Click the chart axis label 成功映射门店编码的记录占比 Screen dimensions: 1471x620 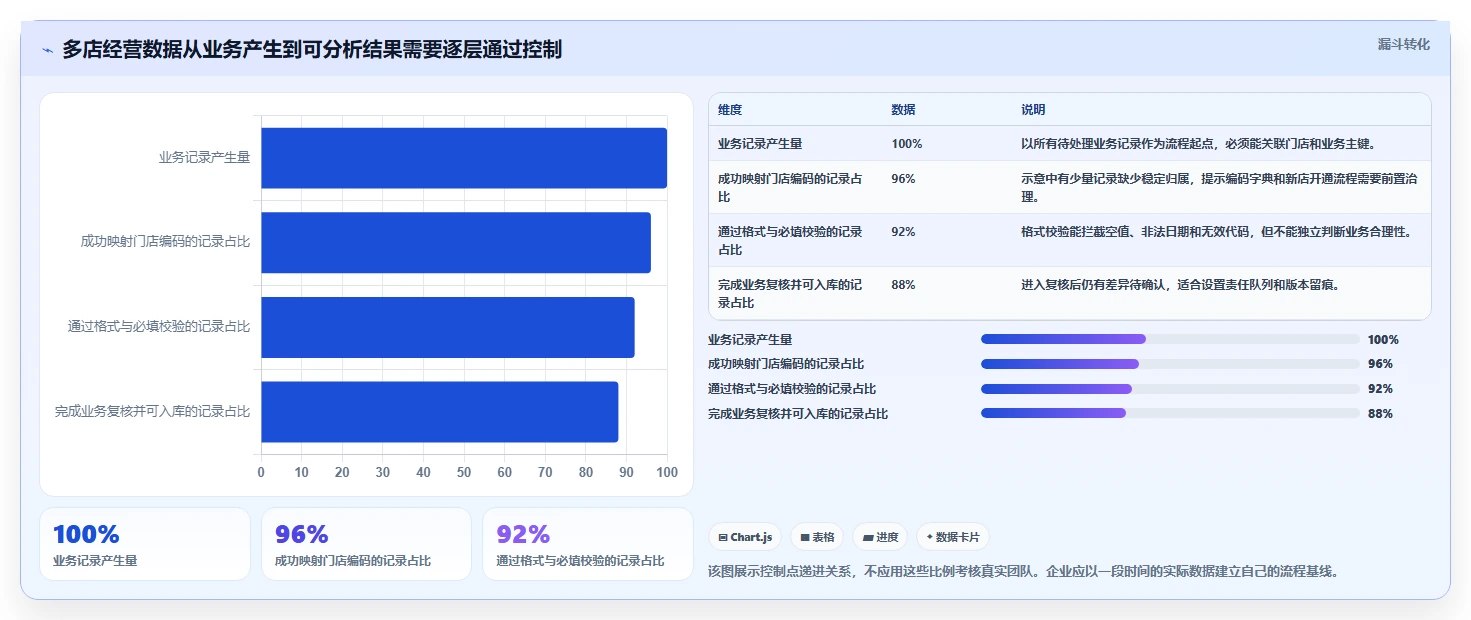[x=165, y=242]
